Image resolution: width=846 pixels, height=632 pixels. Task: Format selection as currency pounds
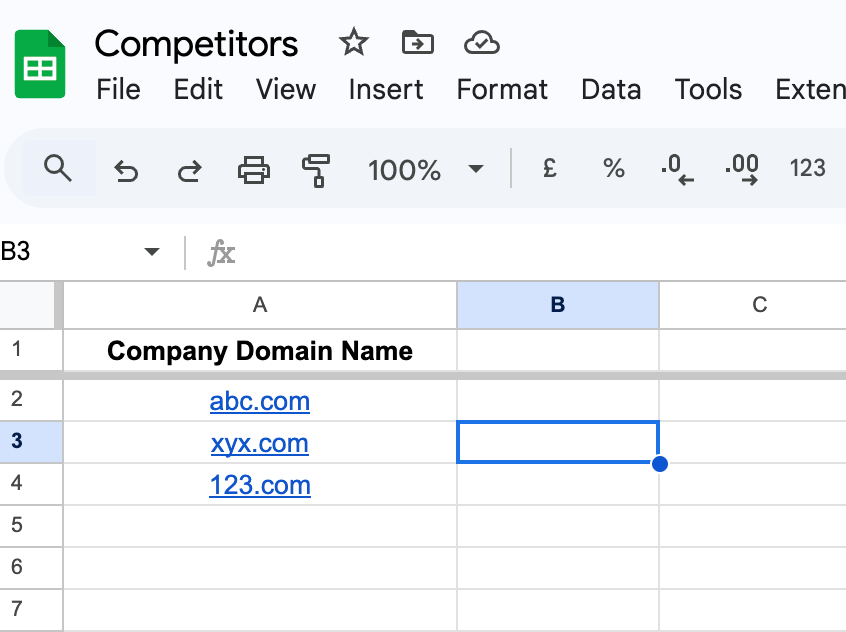[549, 169]
